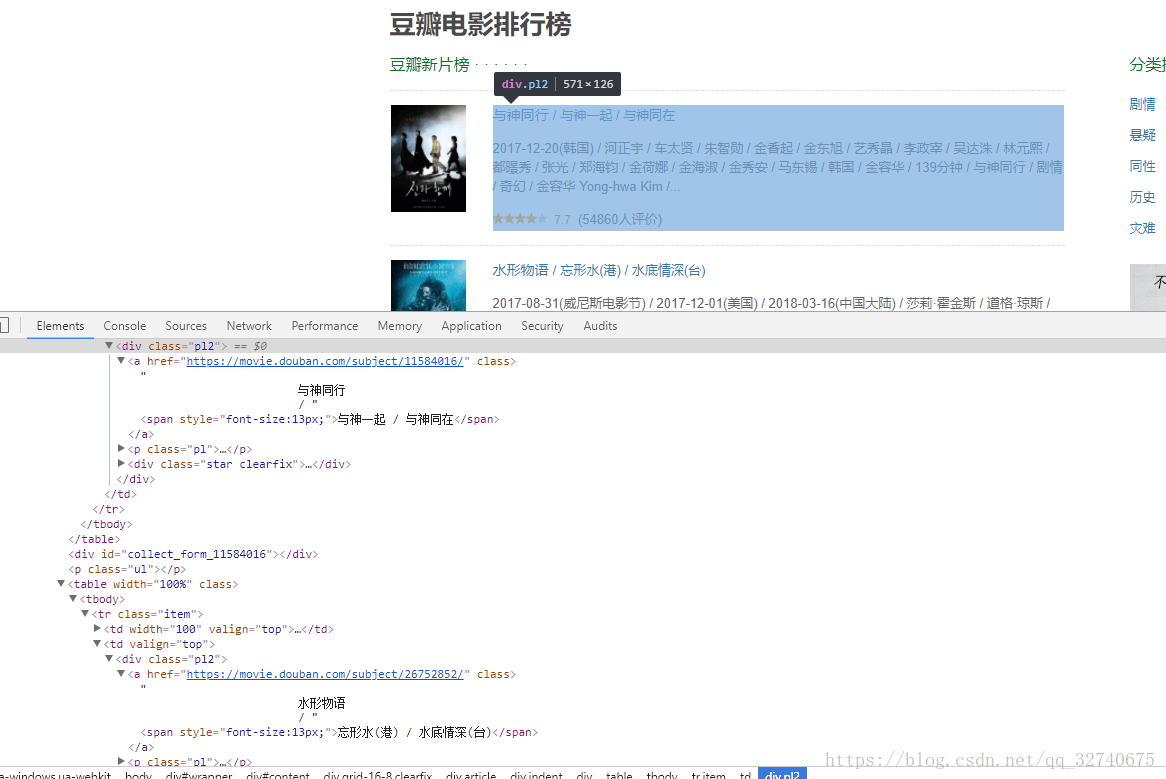Image resolution: width=1166 pixels, height=779 pixels.
Task: Select the closing </tbody> row
Action: tap(106, 524)
